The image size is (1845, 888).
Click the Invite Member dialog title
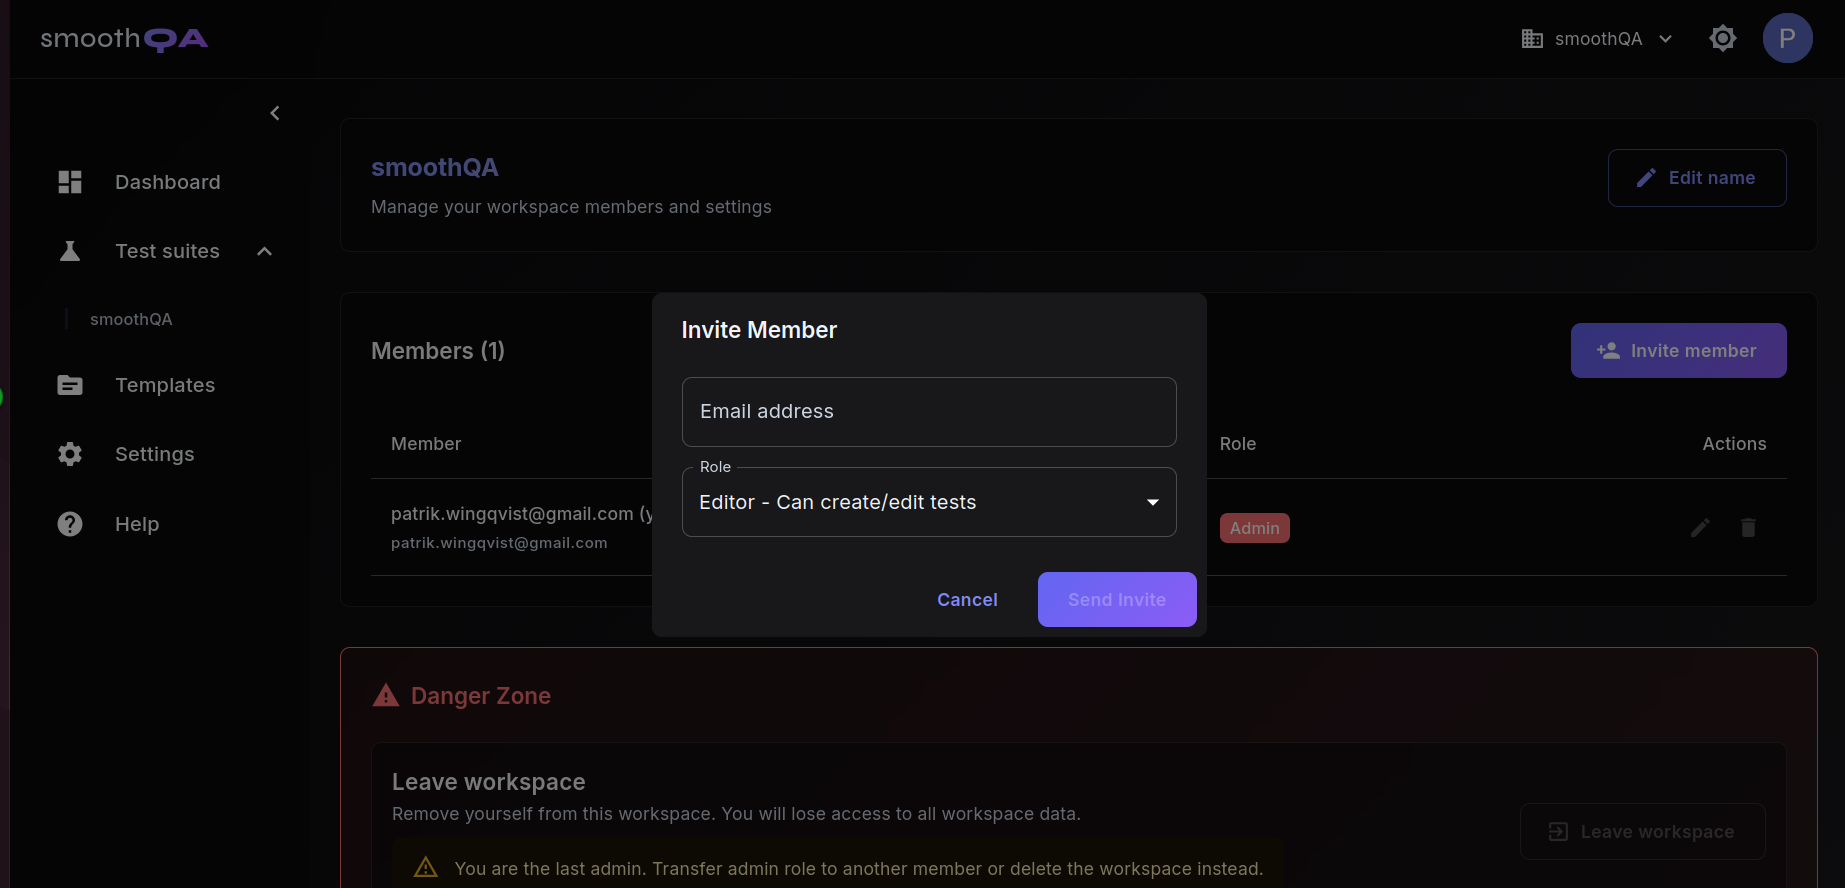759,330
